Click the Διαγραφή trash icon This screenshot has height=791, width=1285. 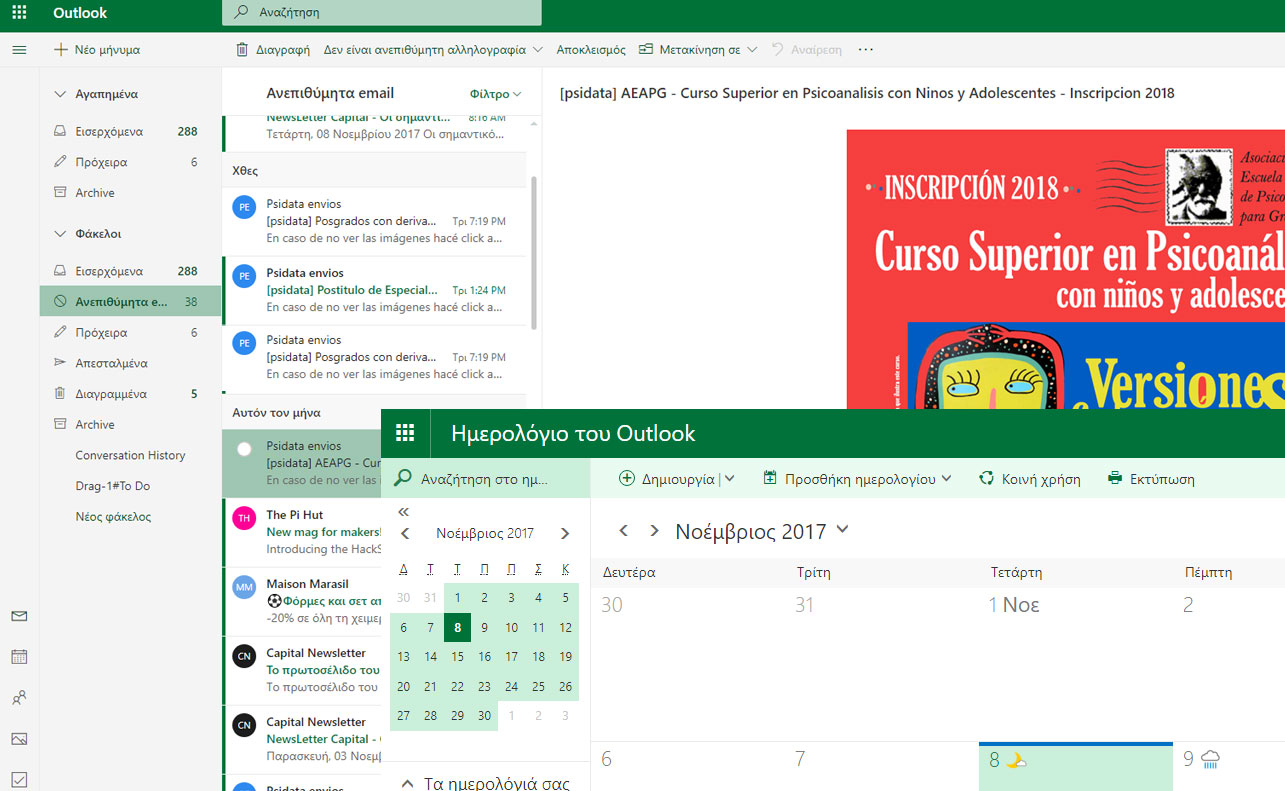pyautogui.click(x=242, y=49)
